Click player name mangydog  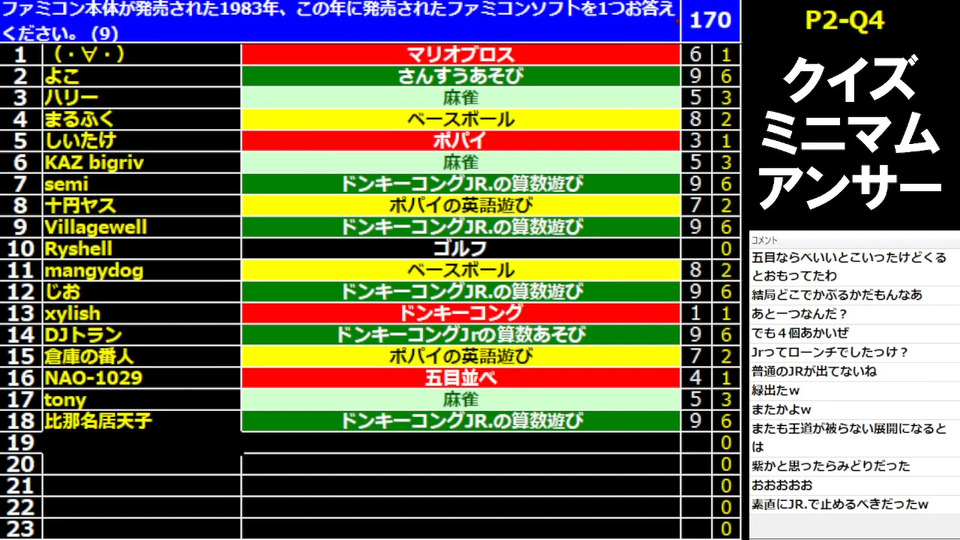click(94, 270)
